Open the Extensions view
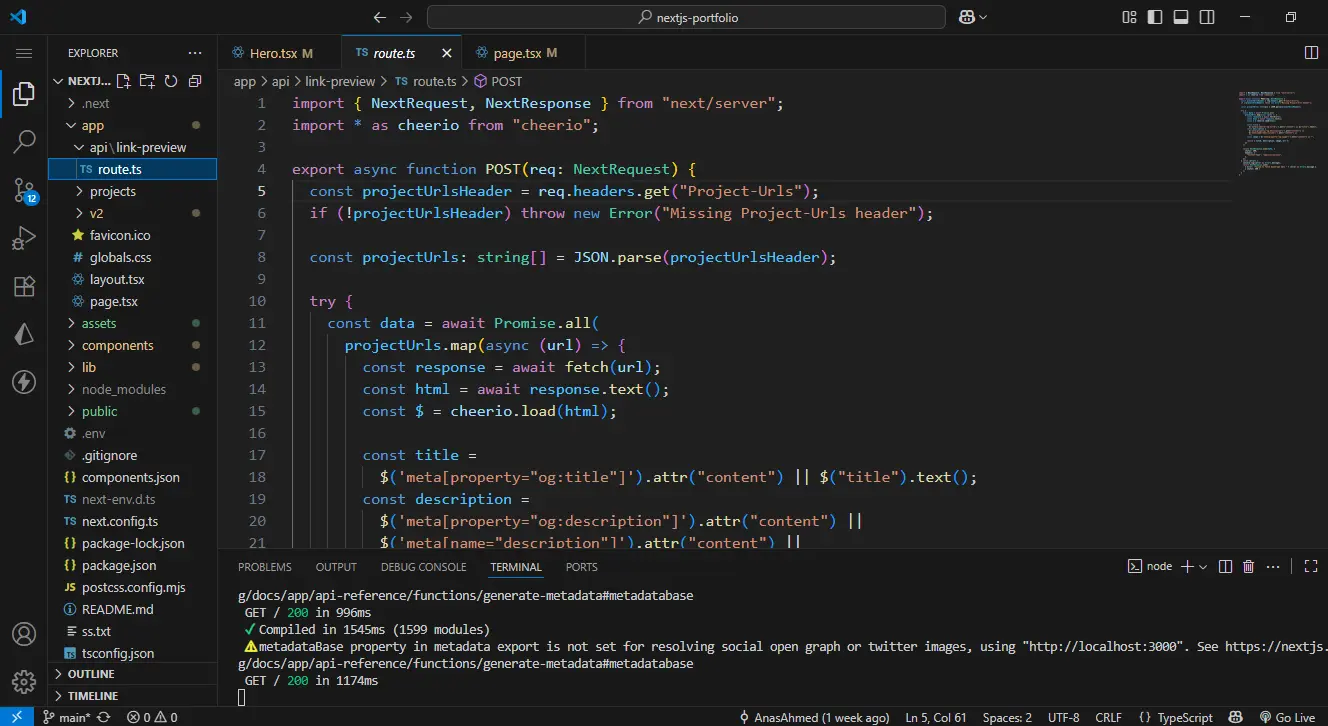1328x726 pixels. click(24, 287)
